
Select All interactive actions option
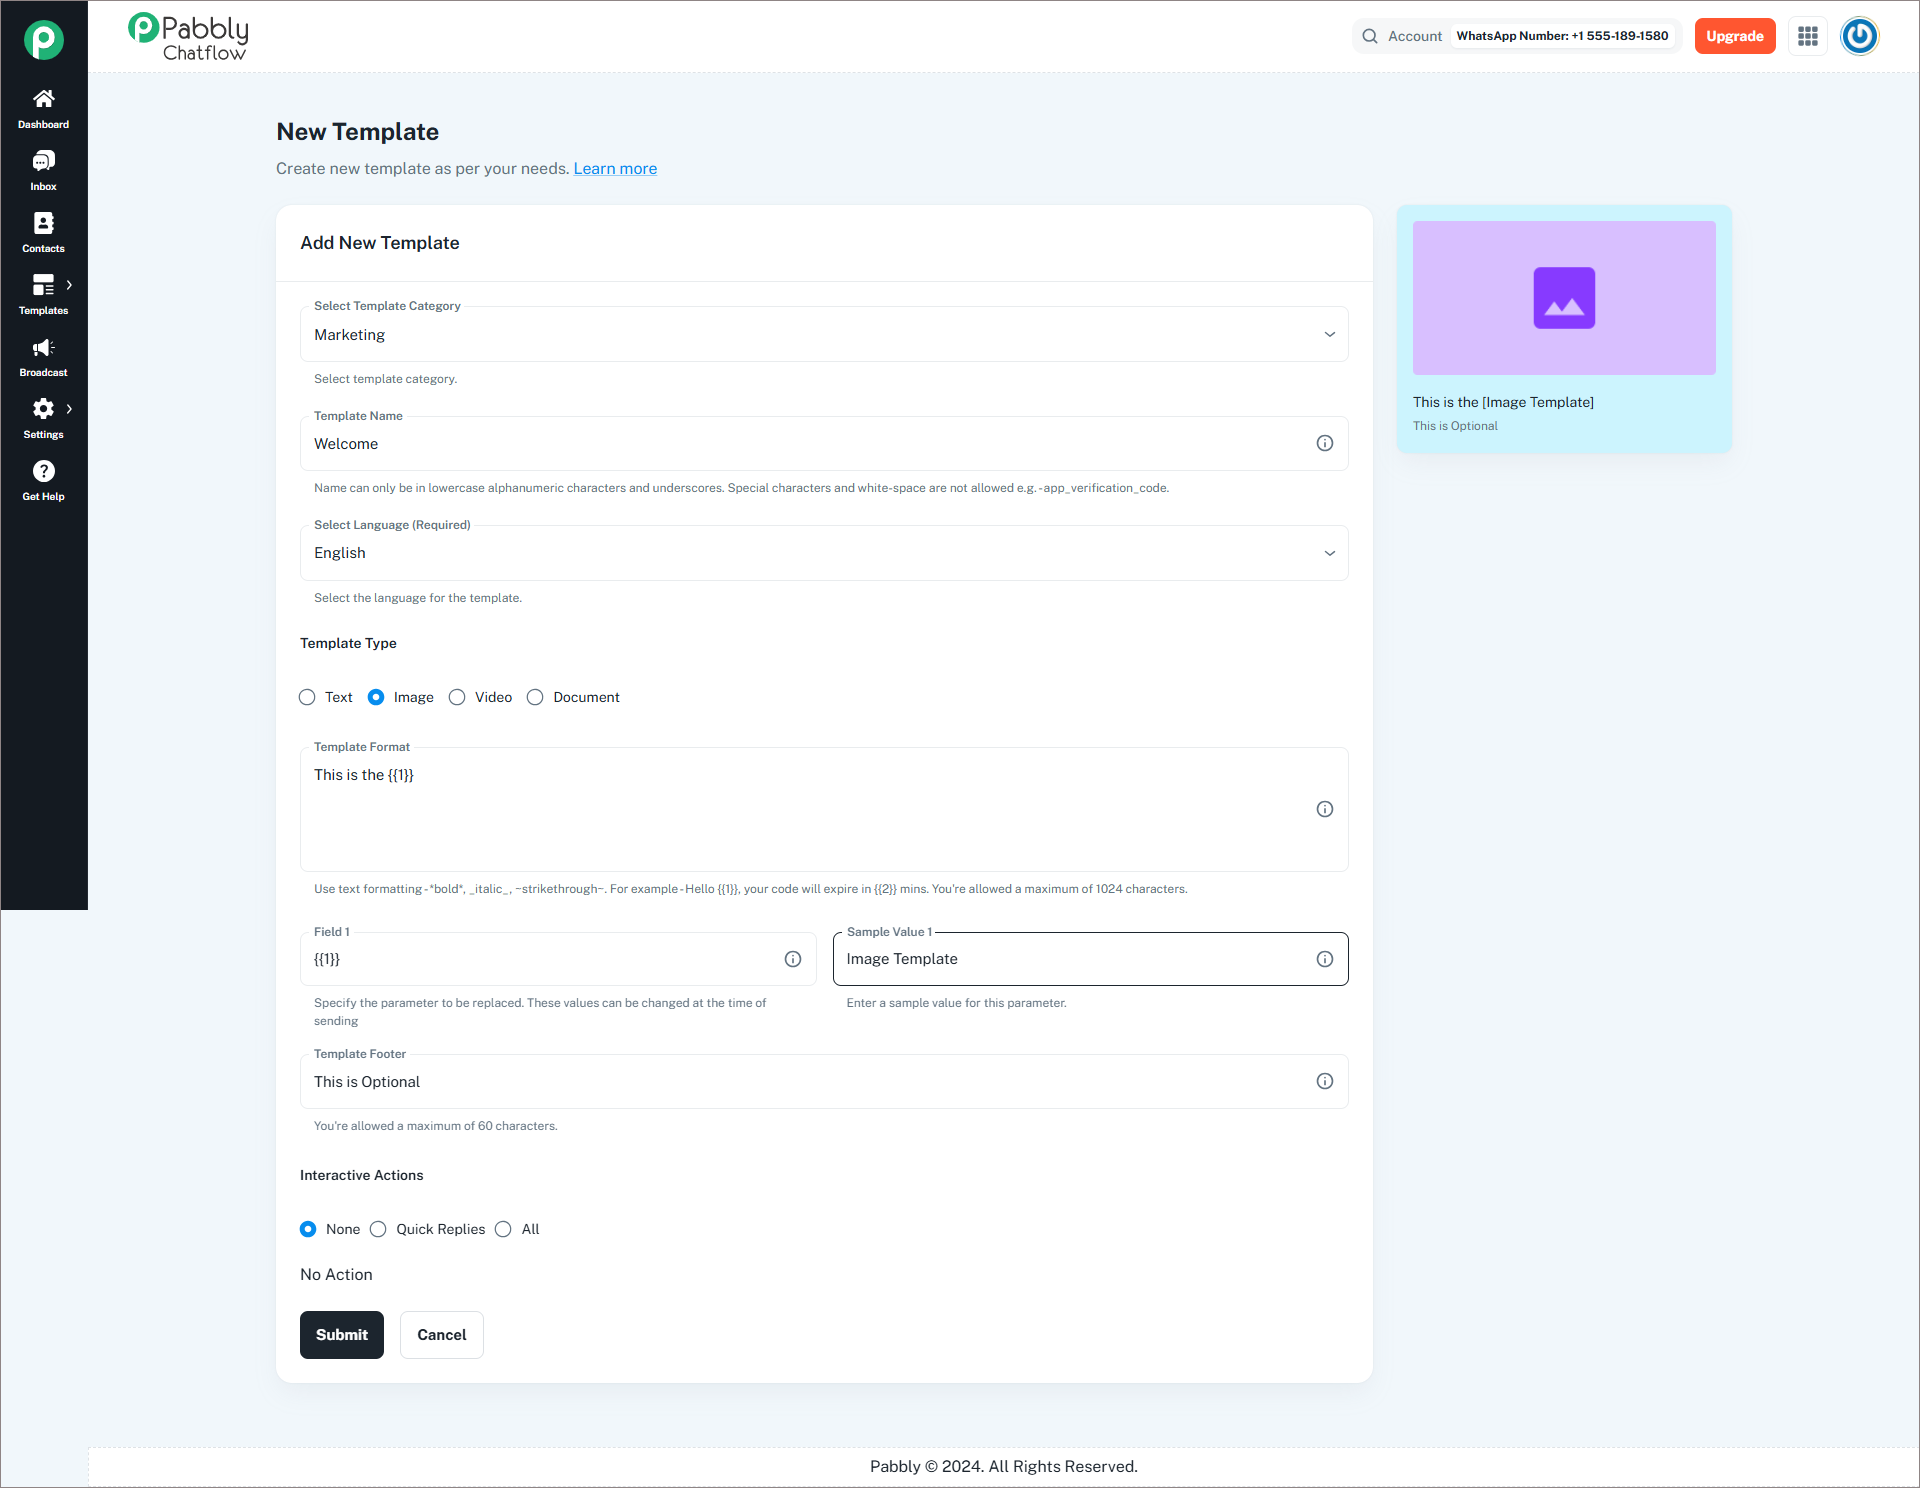pos(503,1229)
